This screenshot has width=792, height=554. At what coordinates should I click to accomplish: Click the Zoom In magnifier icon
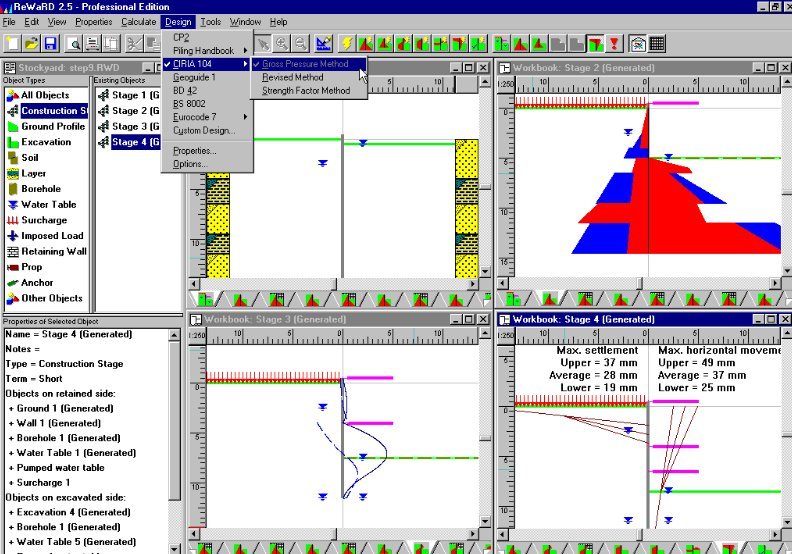pos(282,44)
